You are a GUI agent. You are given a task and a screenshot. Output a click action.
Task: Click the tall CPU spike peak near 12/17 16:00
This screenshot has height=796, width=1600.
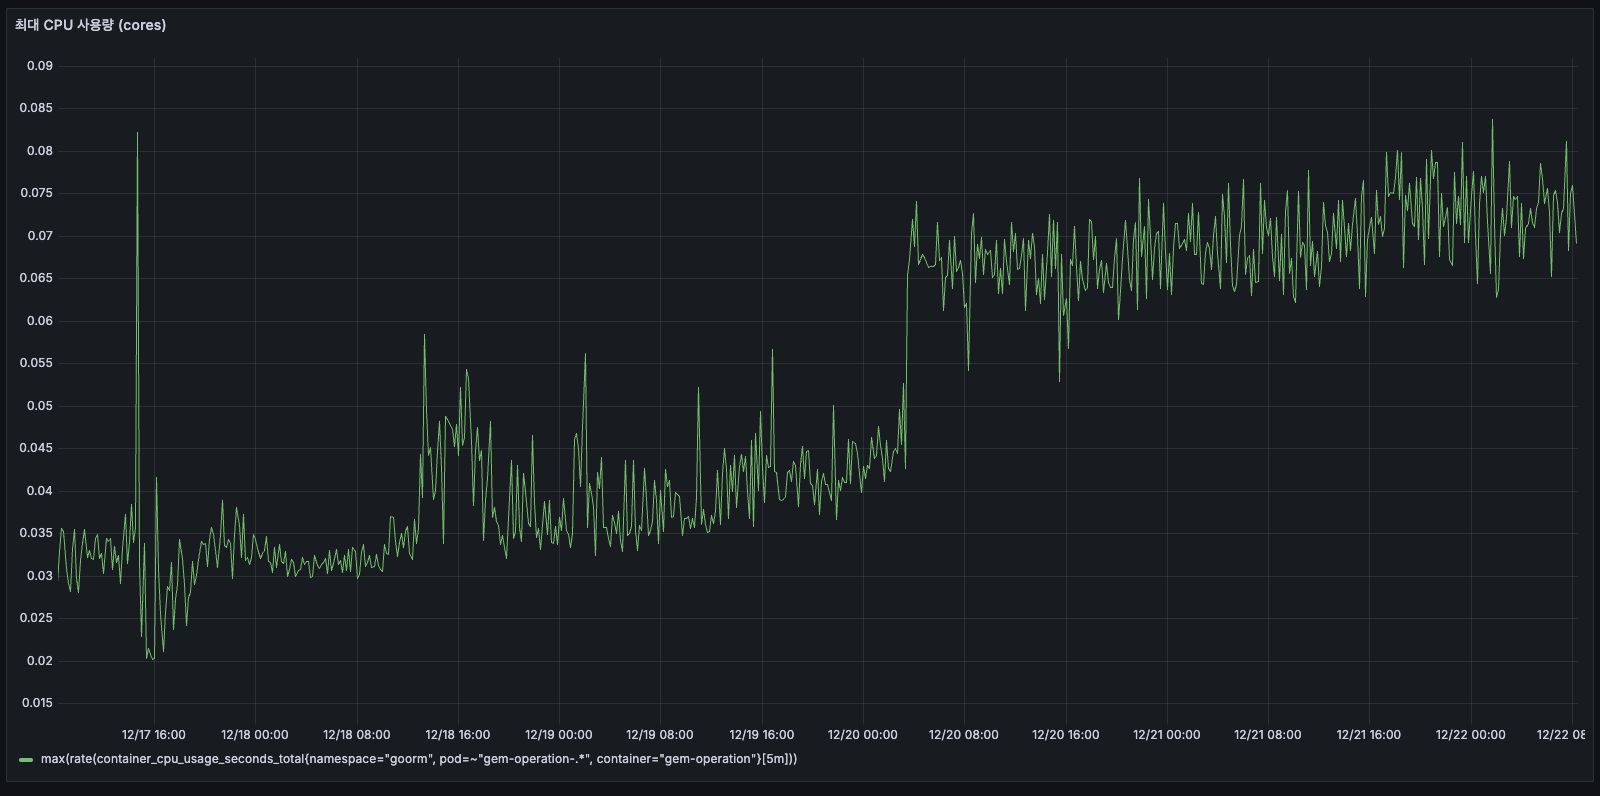138,133
